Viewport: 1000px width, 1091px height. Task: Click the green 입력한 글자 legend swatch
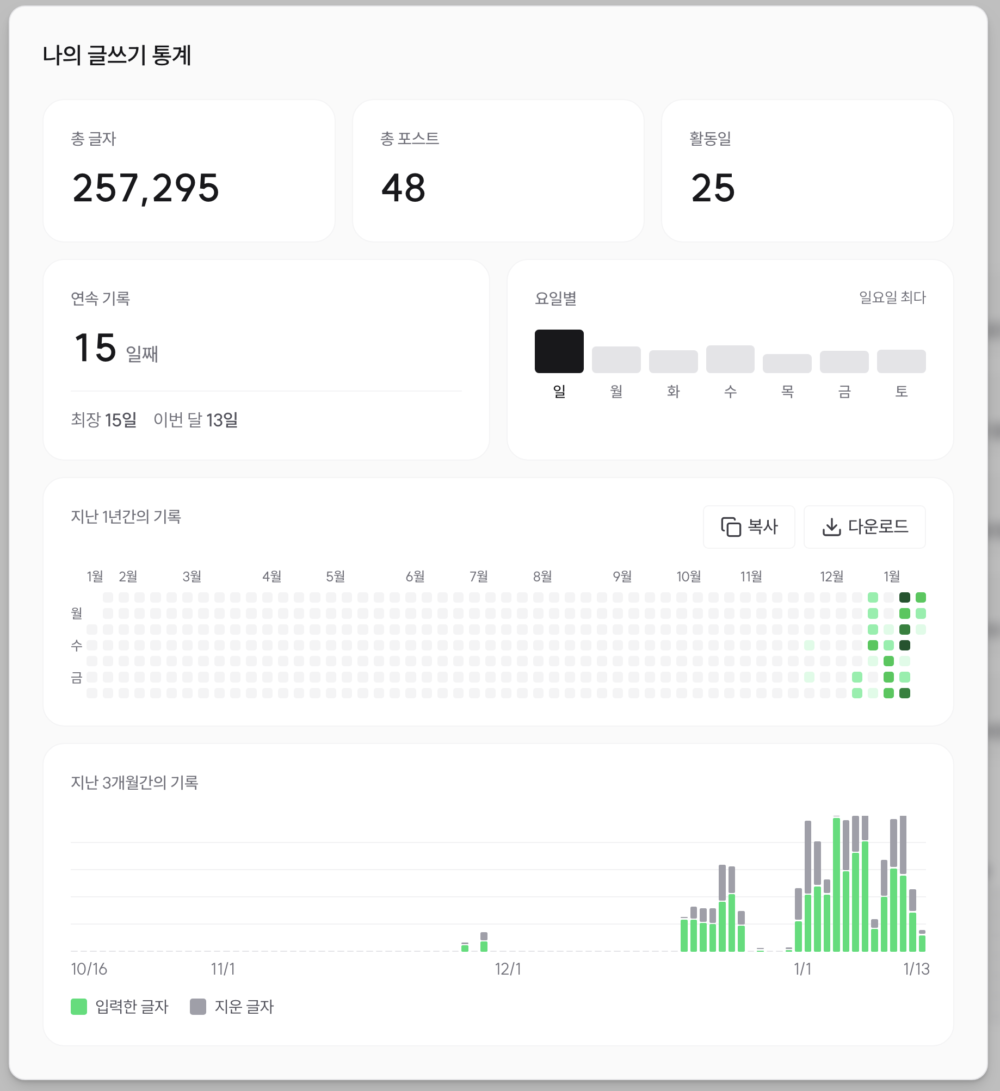click(x=79, y=1006)
